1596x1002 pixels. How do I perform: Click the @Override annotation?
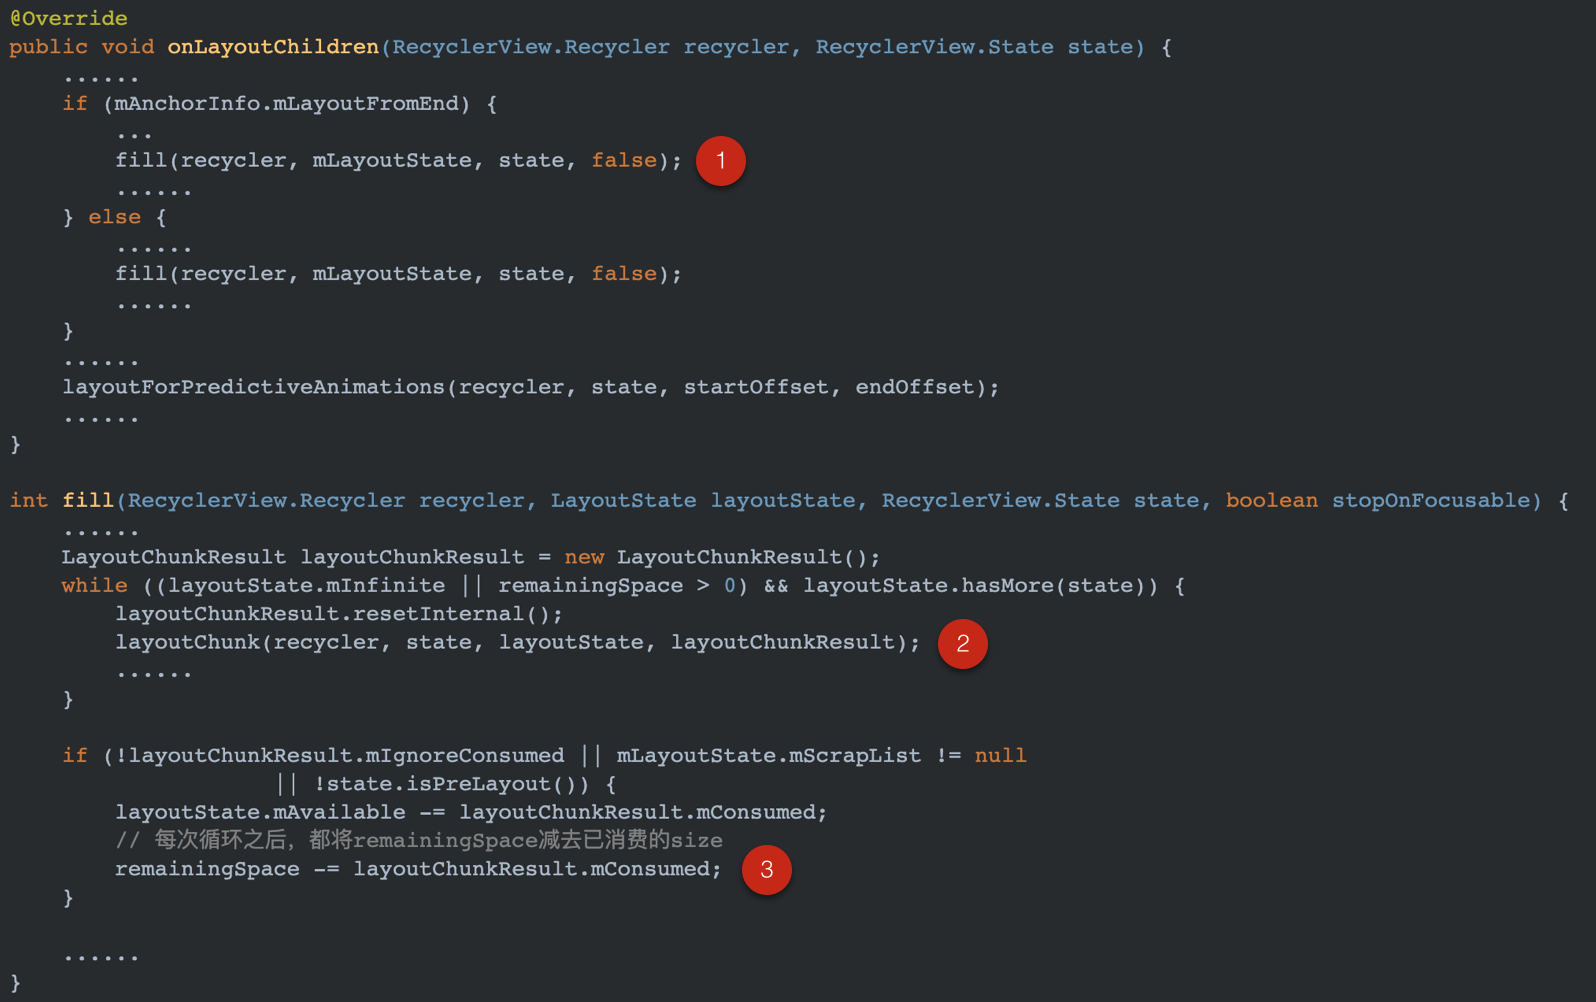[x=69, y=18]
